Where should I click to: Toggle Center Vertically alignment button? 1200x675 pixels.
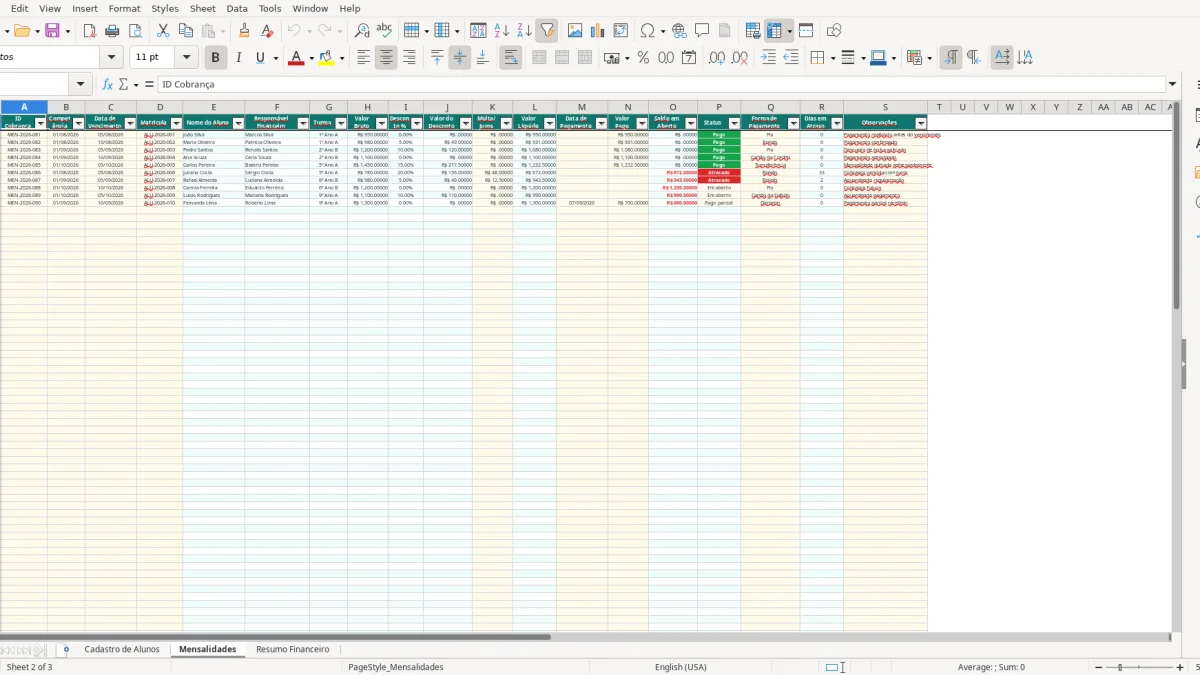460,58
